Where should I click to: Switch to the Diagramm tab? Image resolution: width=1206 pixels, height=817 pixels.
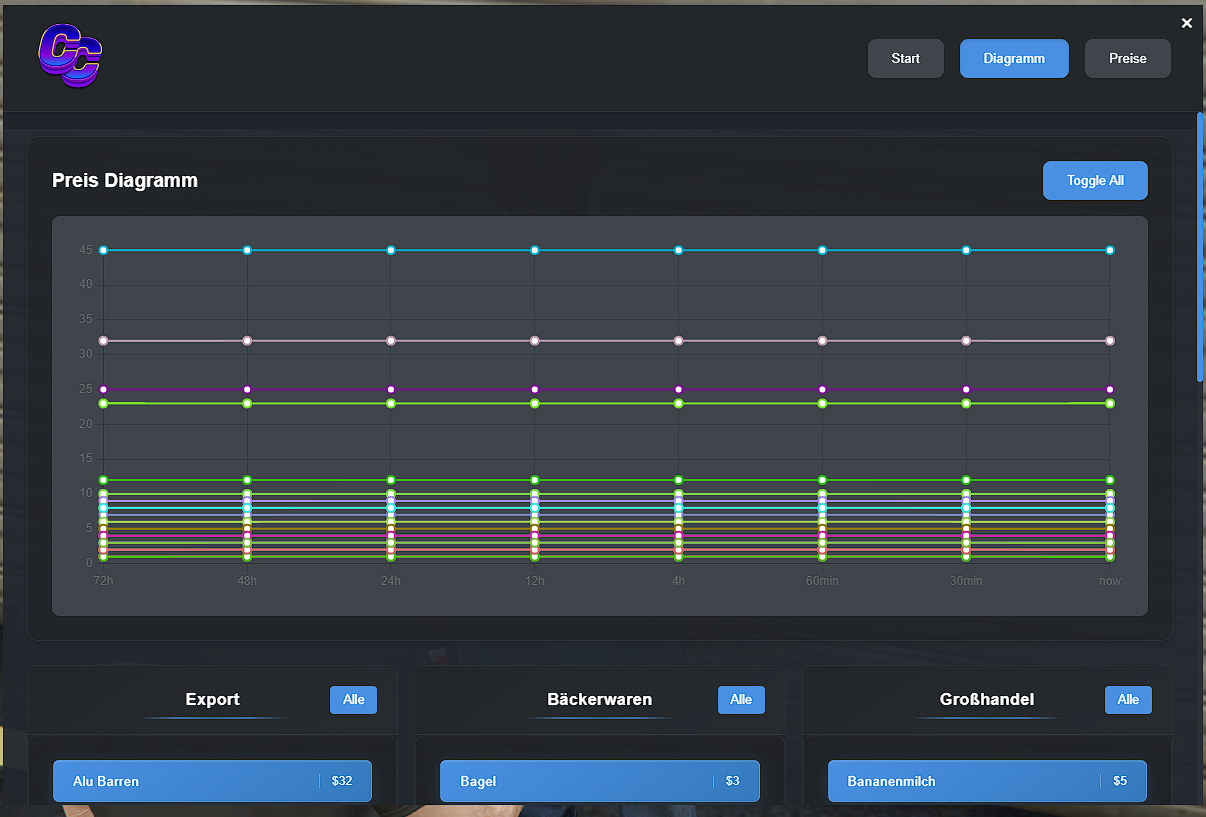(x=1014, y=59)
